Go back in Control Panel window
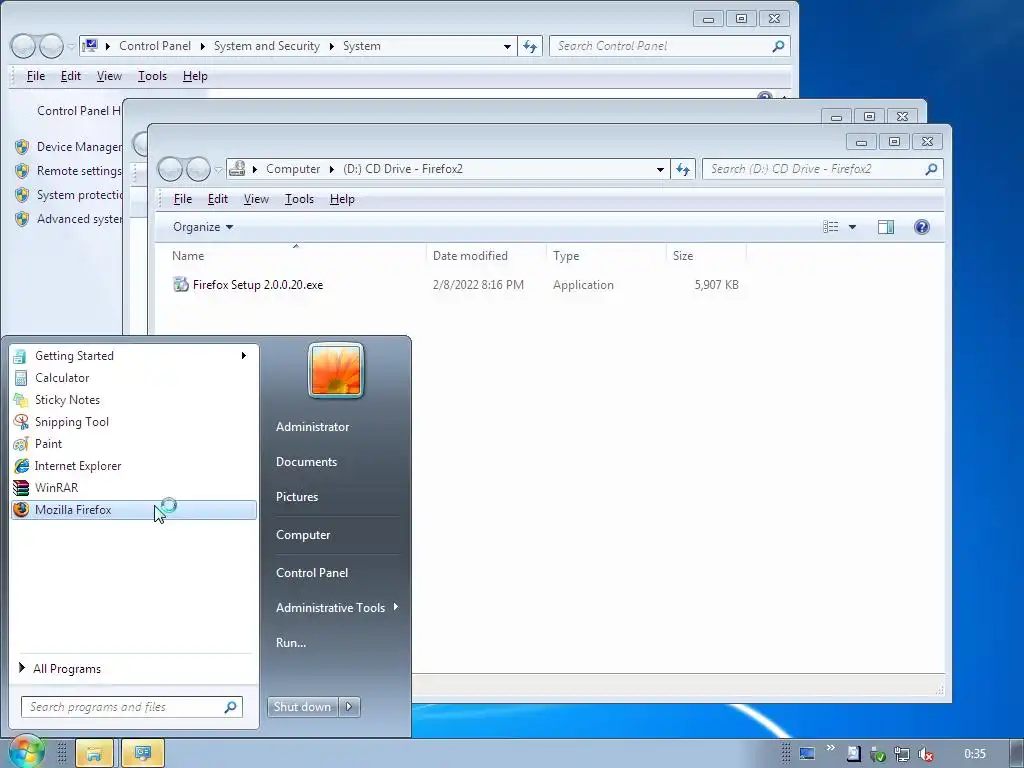This screenshot has height=768, width=1024. [x=23, y=46]
